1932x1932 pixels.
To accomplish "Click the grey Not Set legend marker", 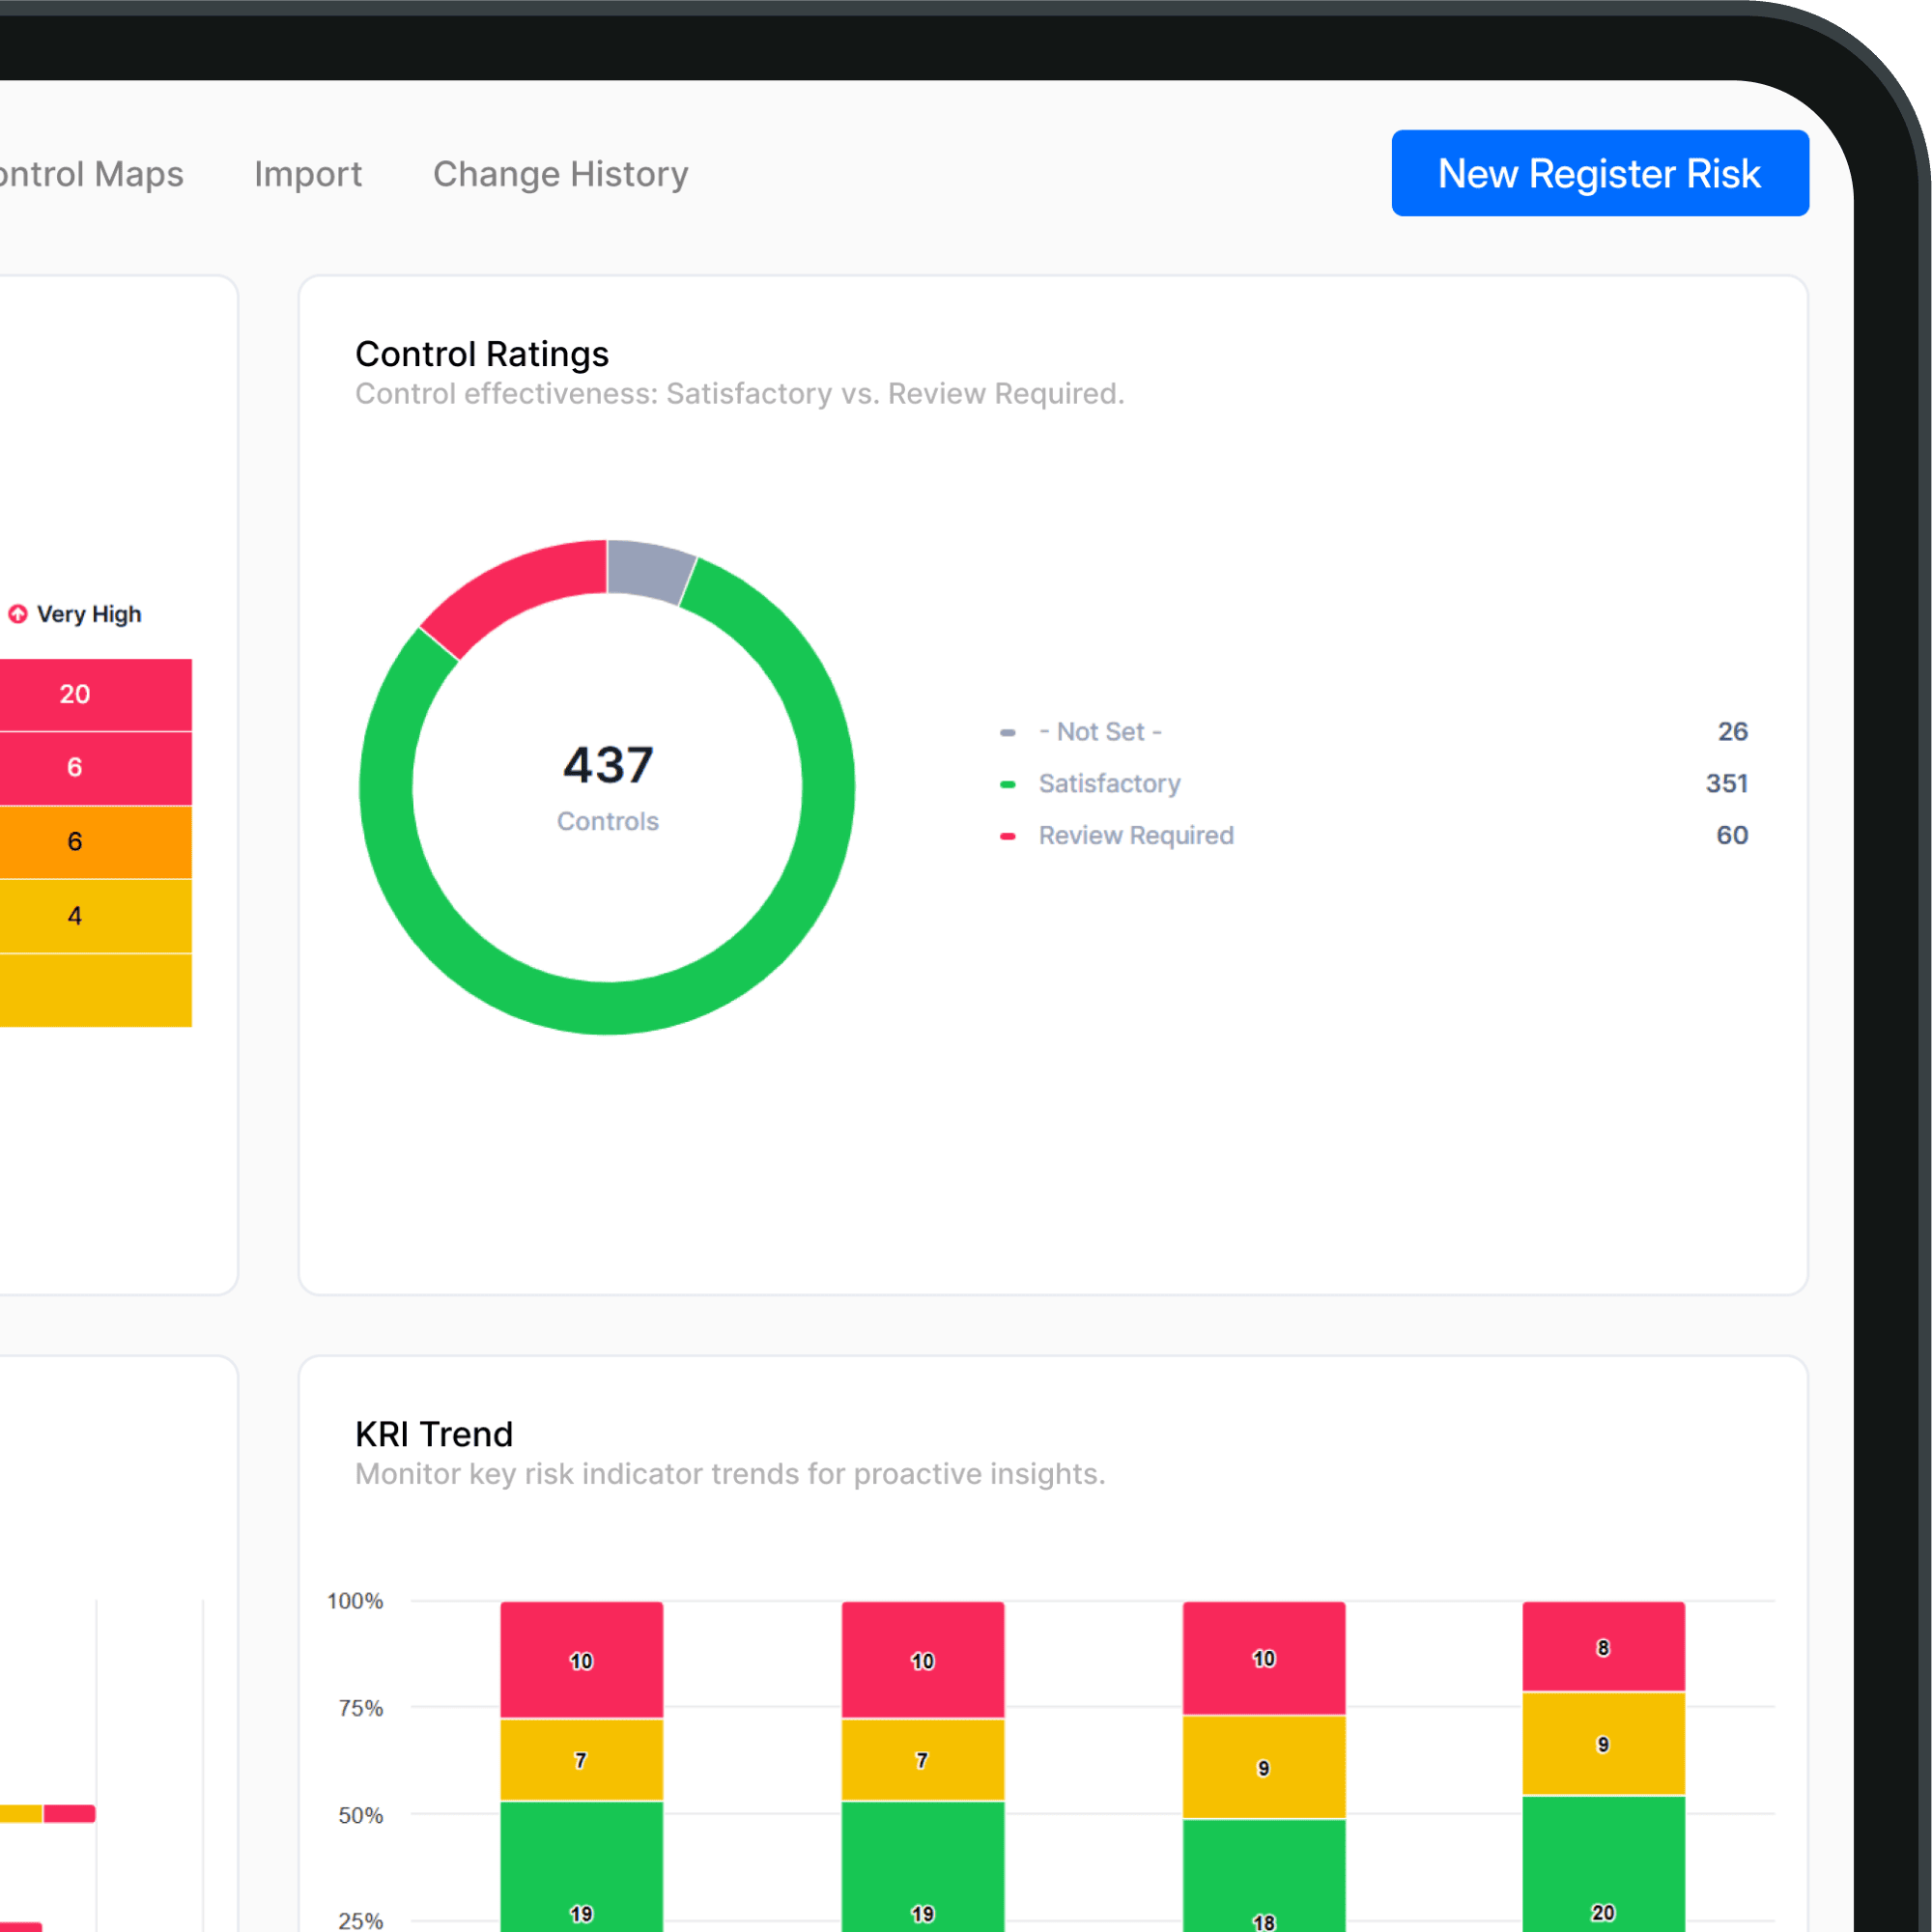I will tap(1008, 733).
